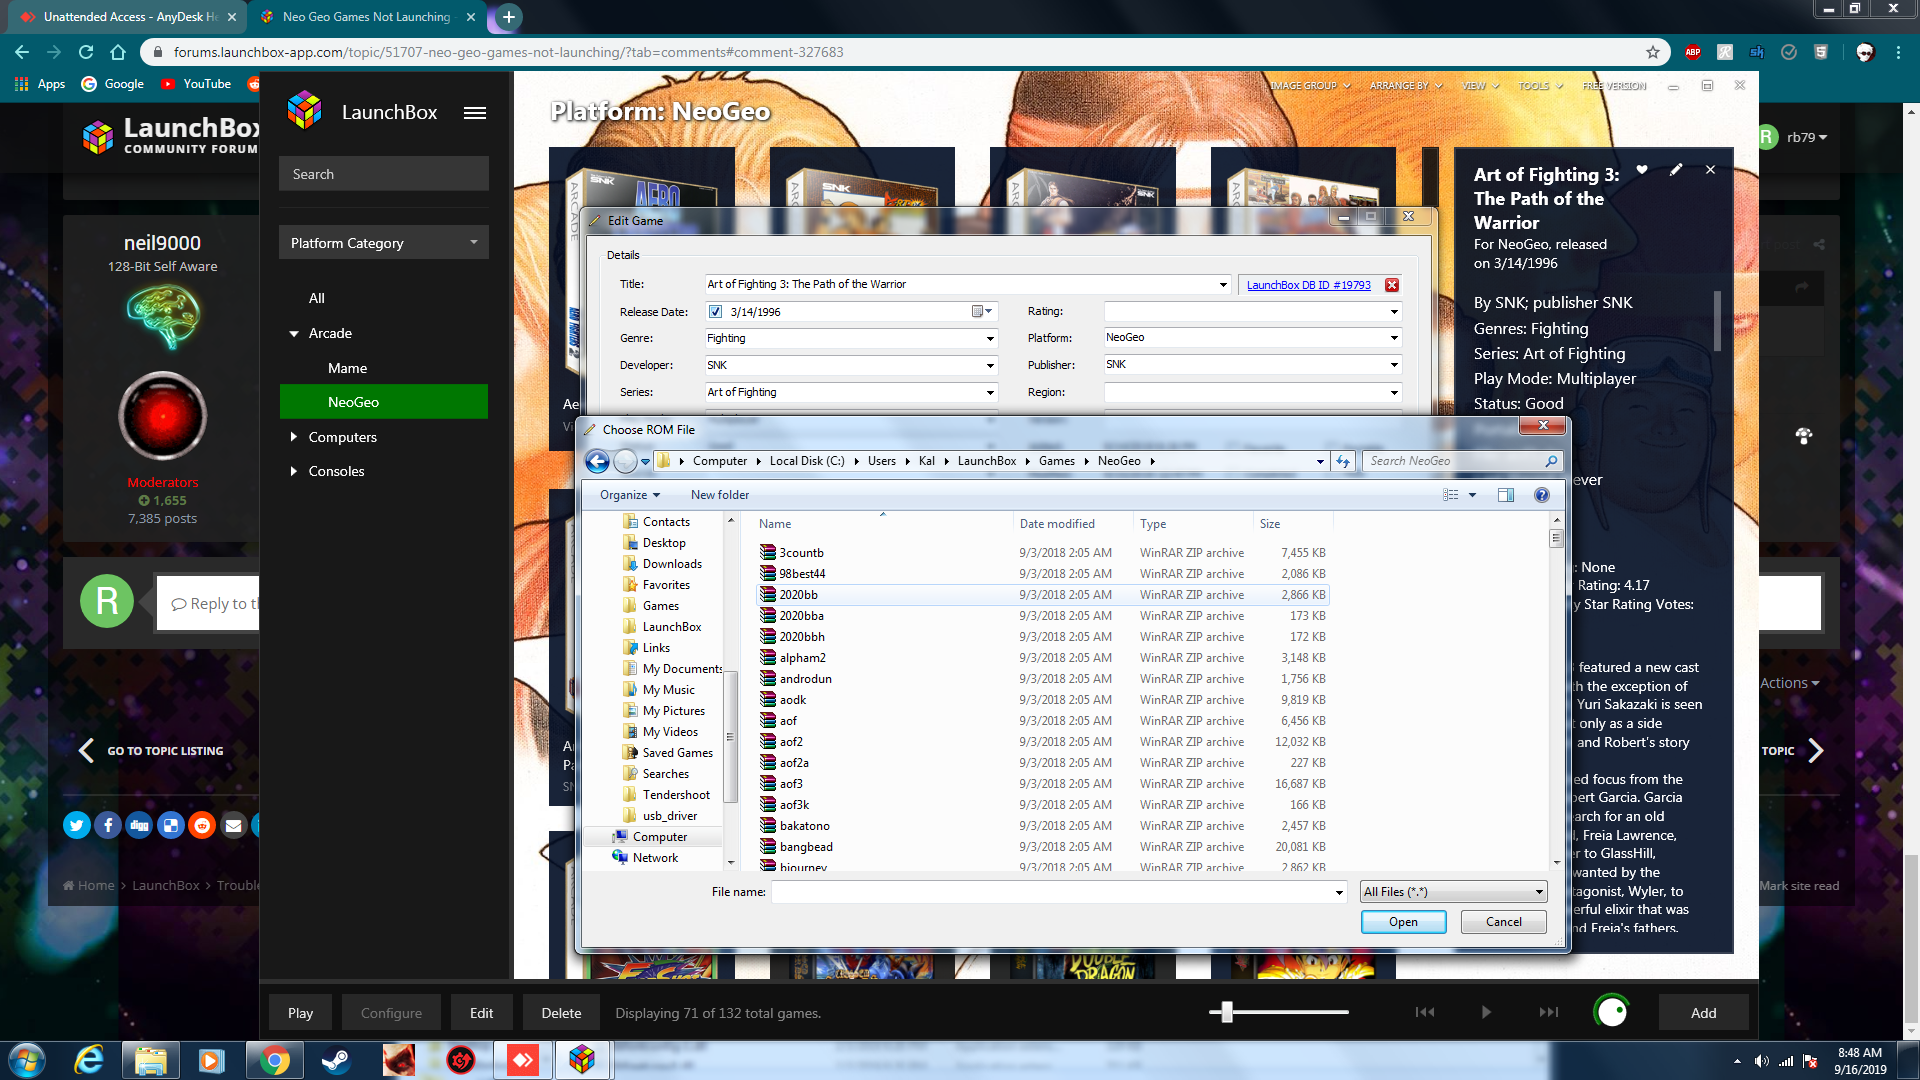Toggle the Release Date checkbox

click(x=715, y=312)
